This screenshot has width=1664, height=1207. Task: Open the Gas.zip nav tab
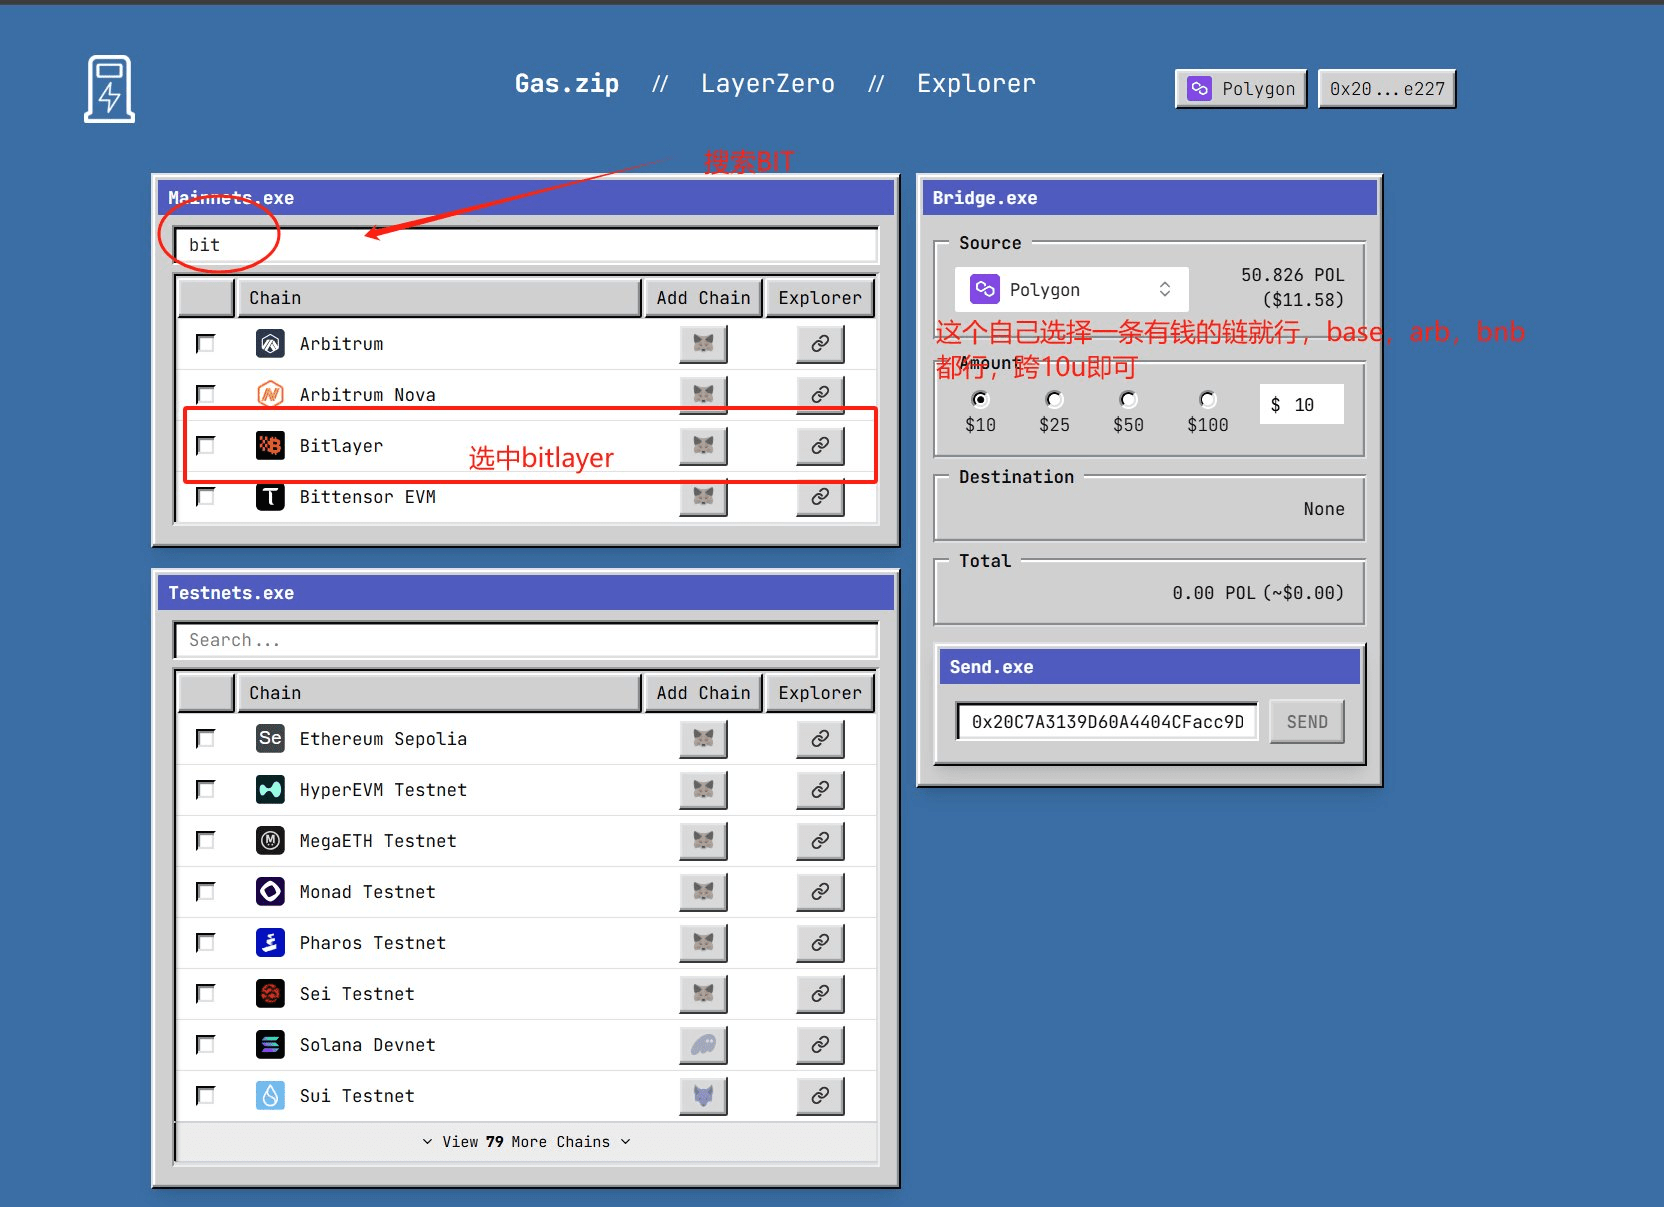click(x=567, y=84)
